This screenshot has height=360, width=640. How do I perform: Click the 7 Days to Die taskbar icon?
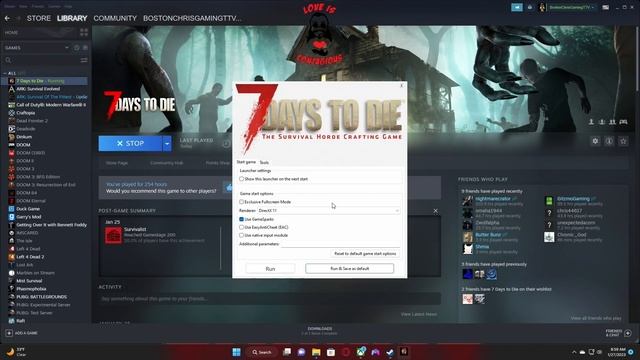coord(404,351)
